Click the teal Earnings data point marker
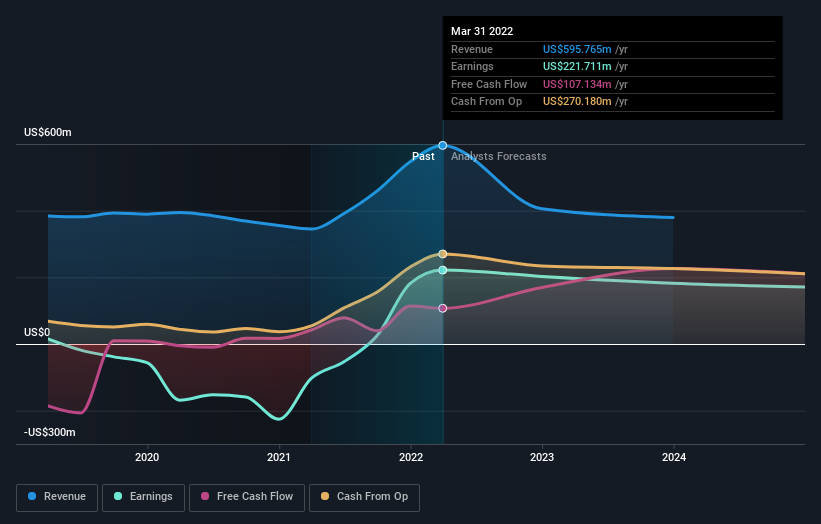This screenshot has width=821, height=524. 443,270
